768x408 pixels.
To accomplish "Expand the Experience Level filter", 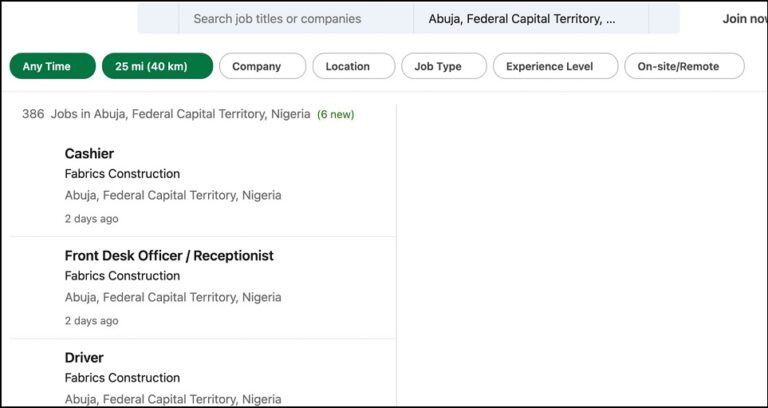I will click(x=549, y=66).
